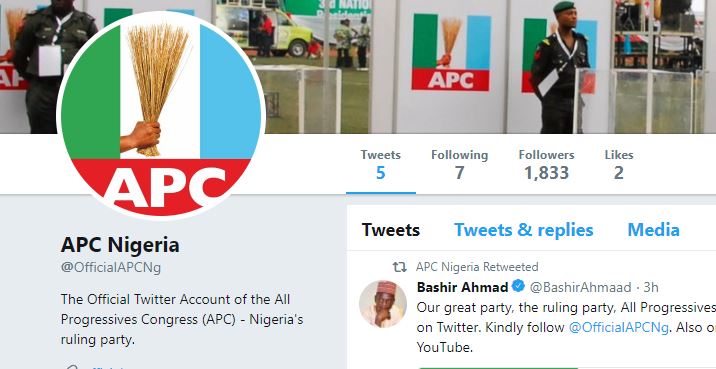Viewport: 716px width, 369px height.
Task: Click the APC Nigeria profile name
Action: click(x=120, y=245)
